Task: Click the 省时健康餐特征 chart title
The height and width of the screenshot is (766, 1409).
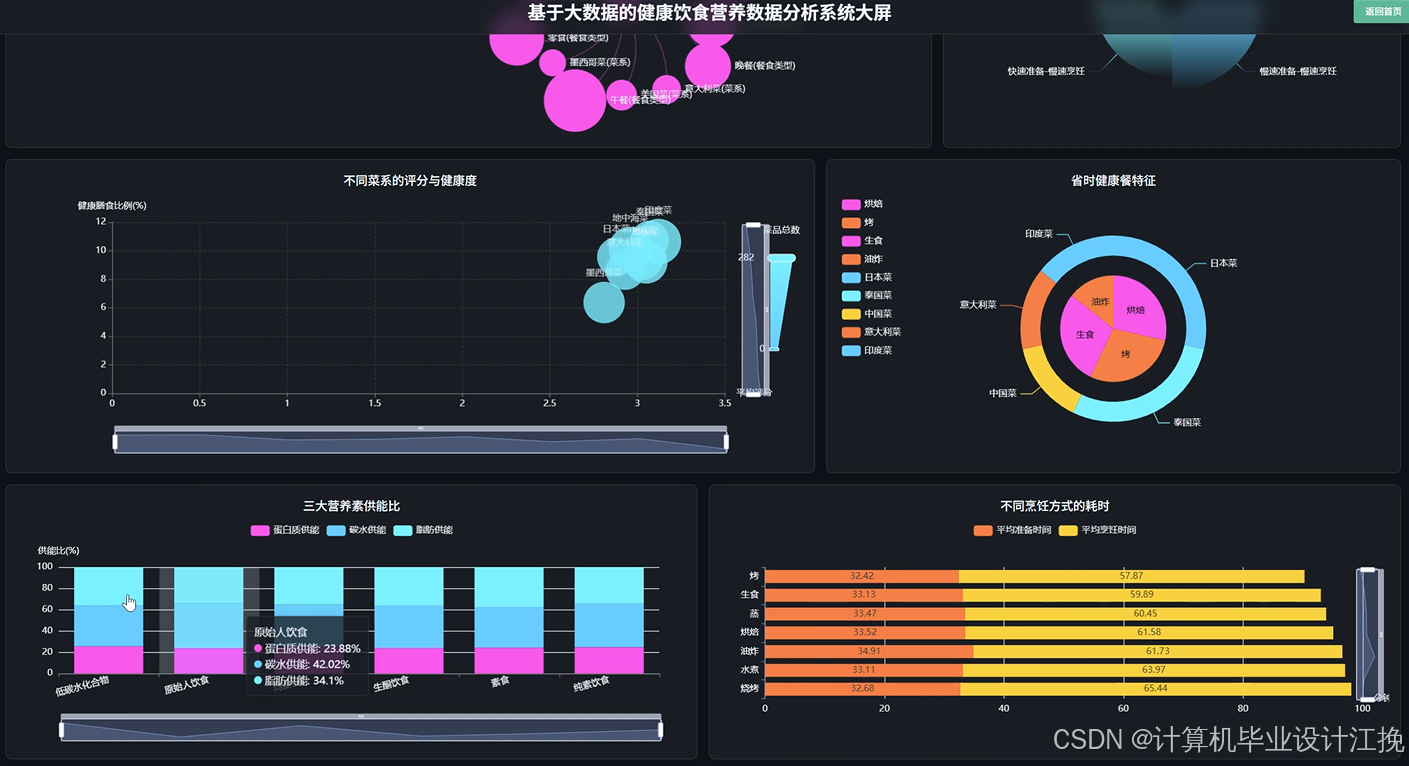Action: coord(1113,181)
